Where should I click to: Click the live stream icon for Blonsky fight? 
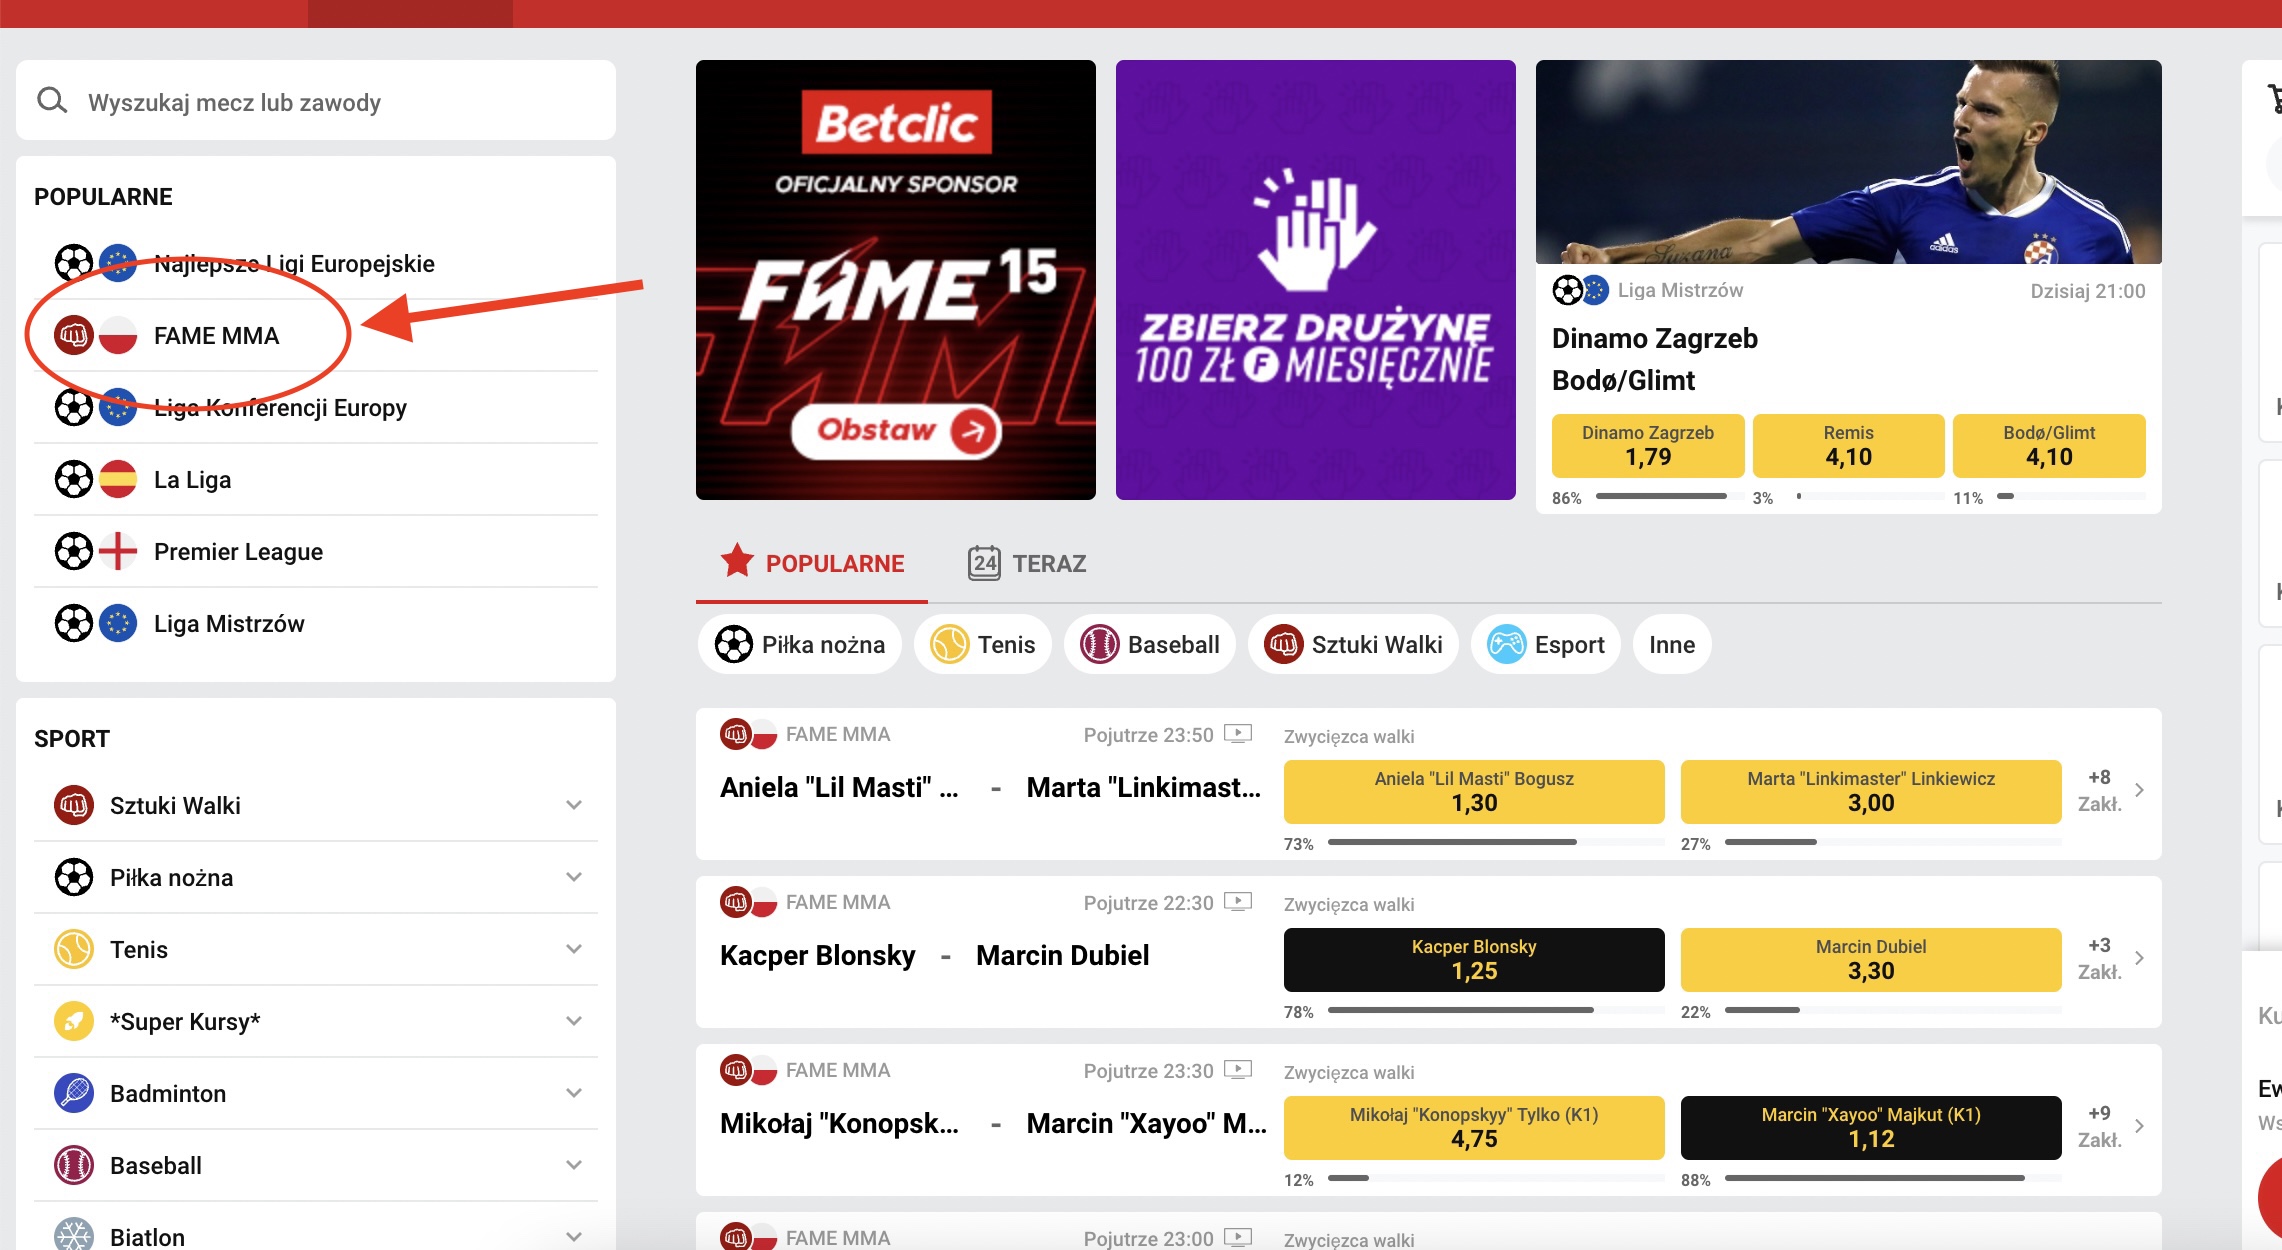click(x=1238, y=902)
